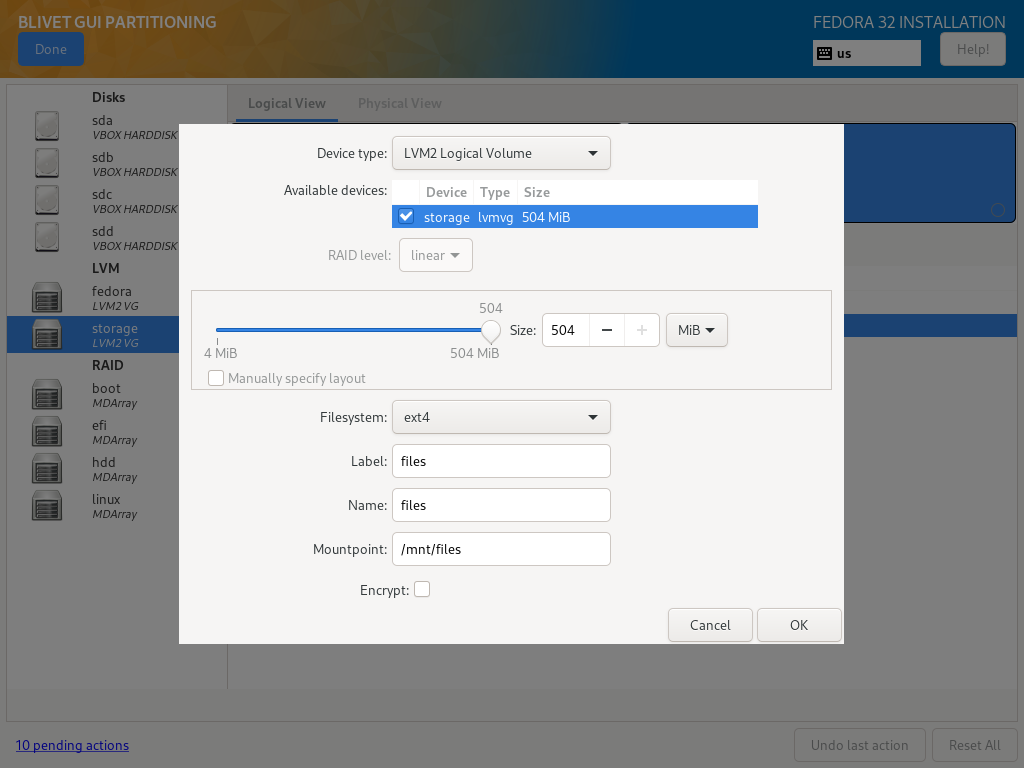
Task: Click the Mountpoint text field
Action: point(501,549)
